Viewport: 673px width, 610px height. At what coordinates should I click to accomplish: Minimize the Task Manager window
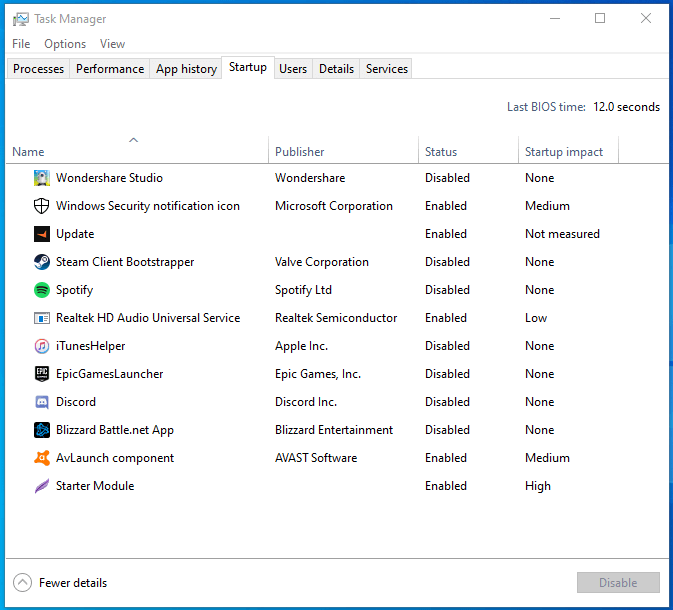click(x=555, y=18)
